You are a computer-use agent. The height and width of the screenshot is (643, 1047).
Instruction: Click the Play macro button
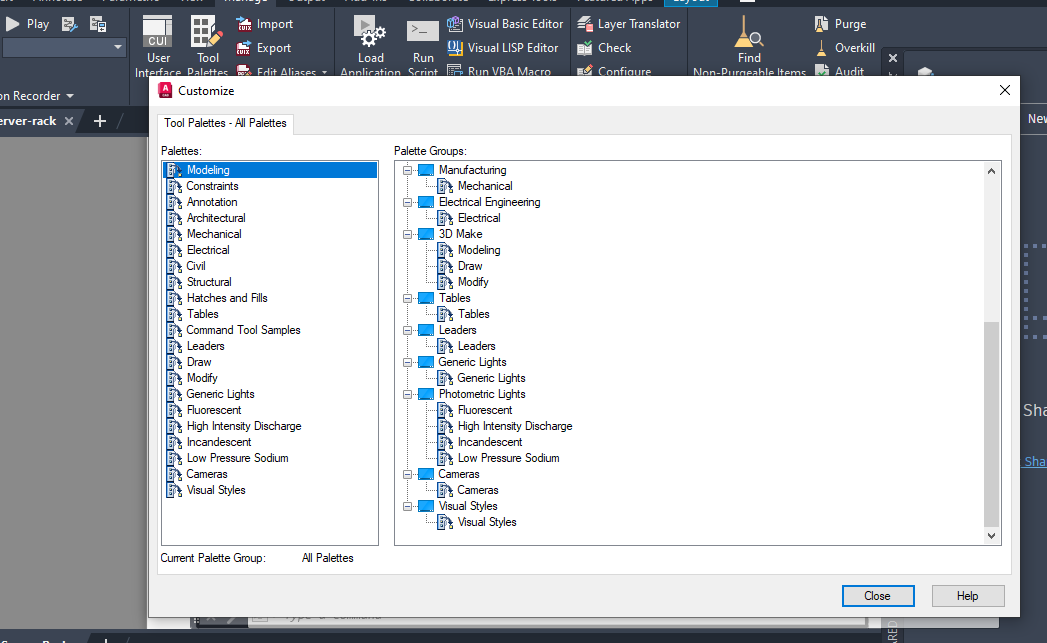pos(27,24)
